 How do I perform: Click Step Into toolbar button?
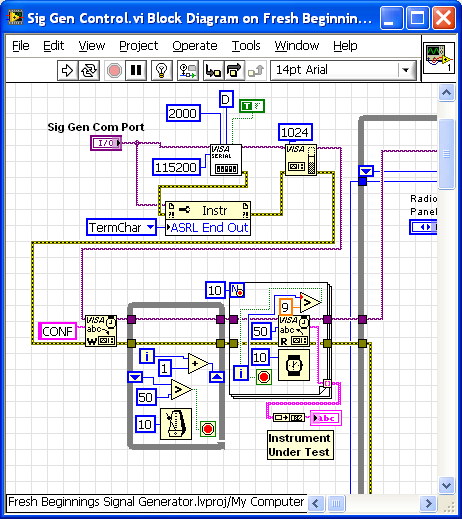click(x=213, y=70)
